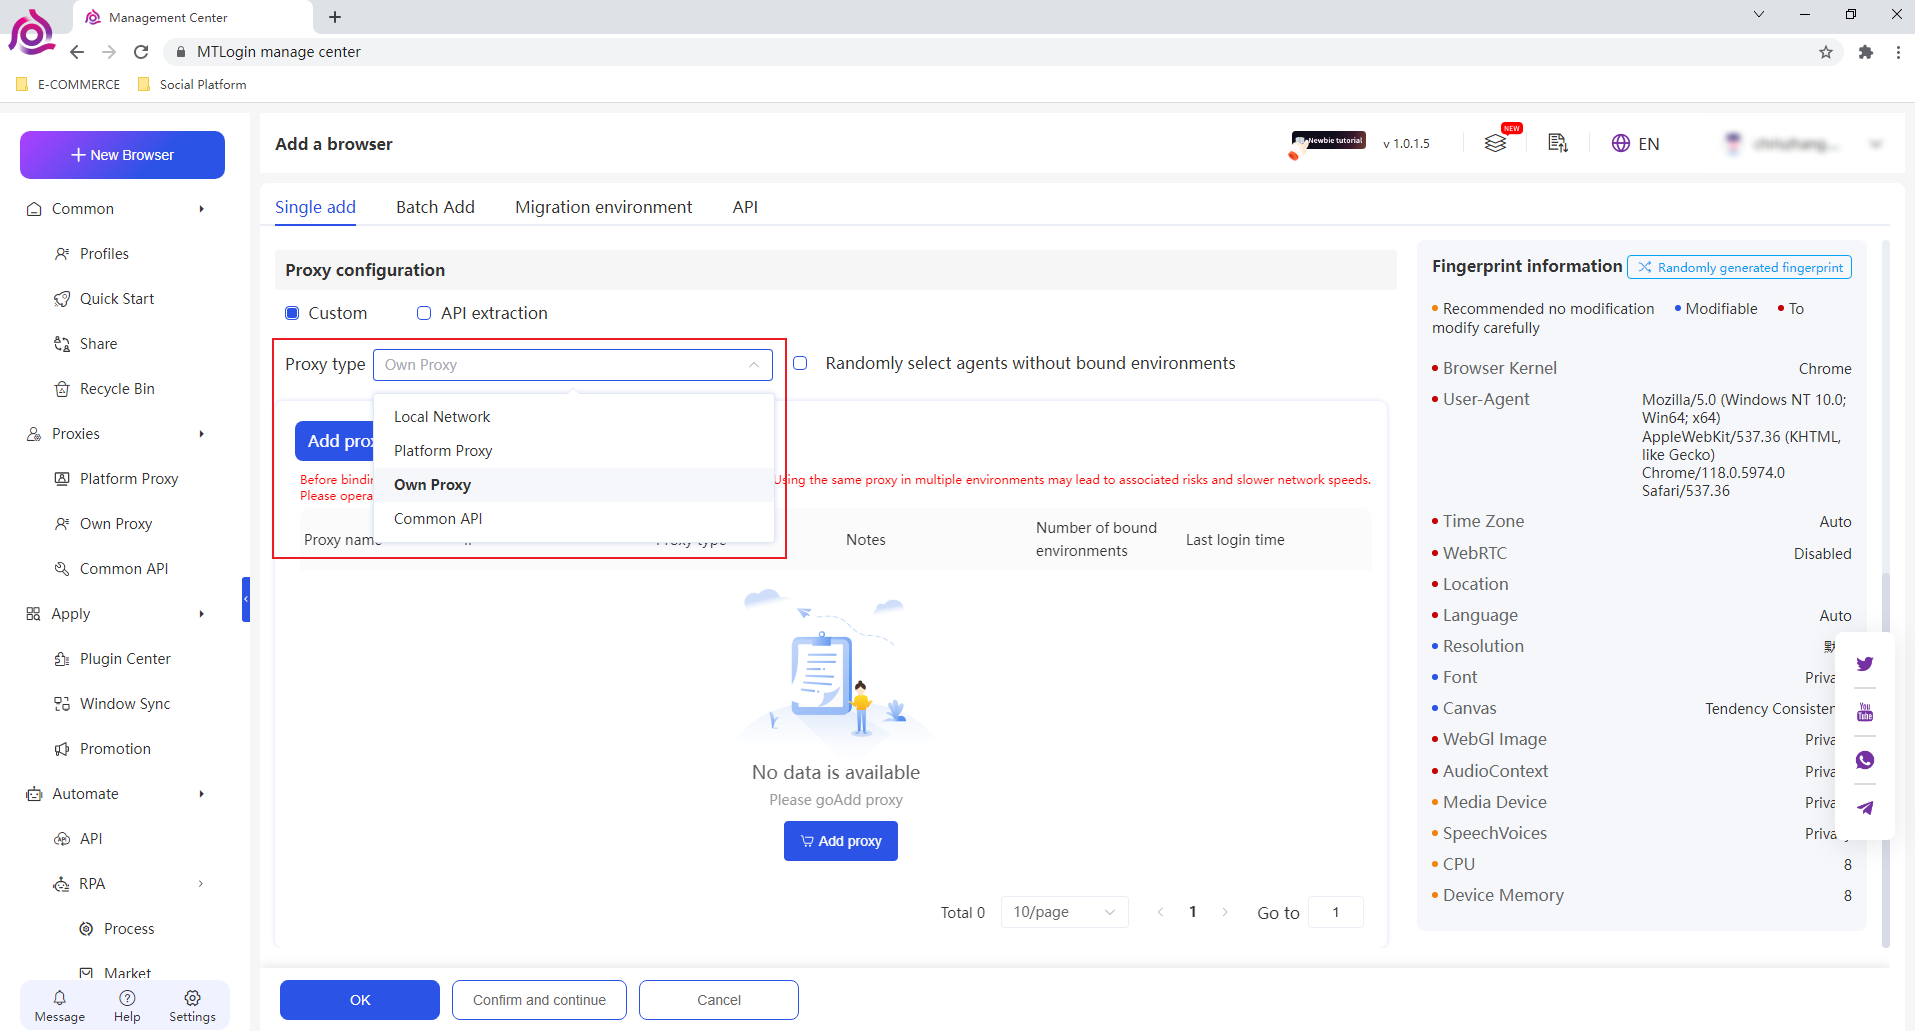Click the OK button
This screenshot has width=1915, height=1031.
click(360, 1000)
